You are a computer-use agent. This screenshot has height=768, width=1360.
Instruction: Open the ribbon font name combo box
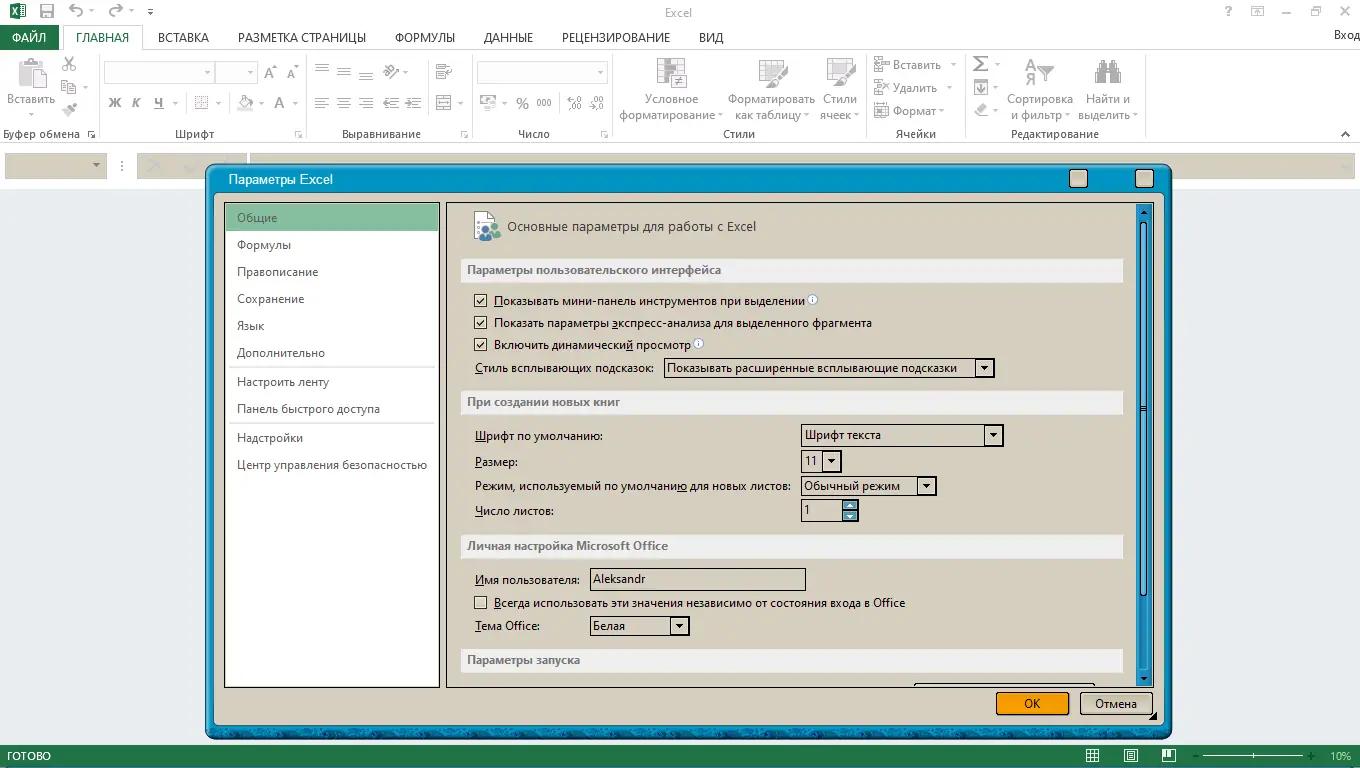point(159,73)
